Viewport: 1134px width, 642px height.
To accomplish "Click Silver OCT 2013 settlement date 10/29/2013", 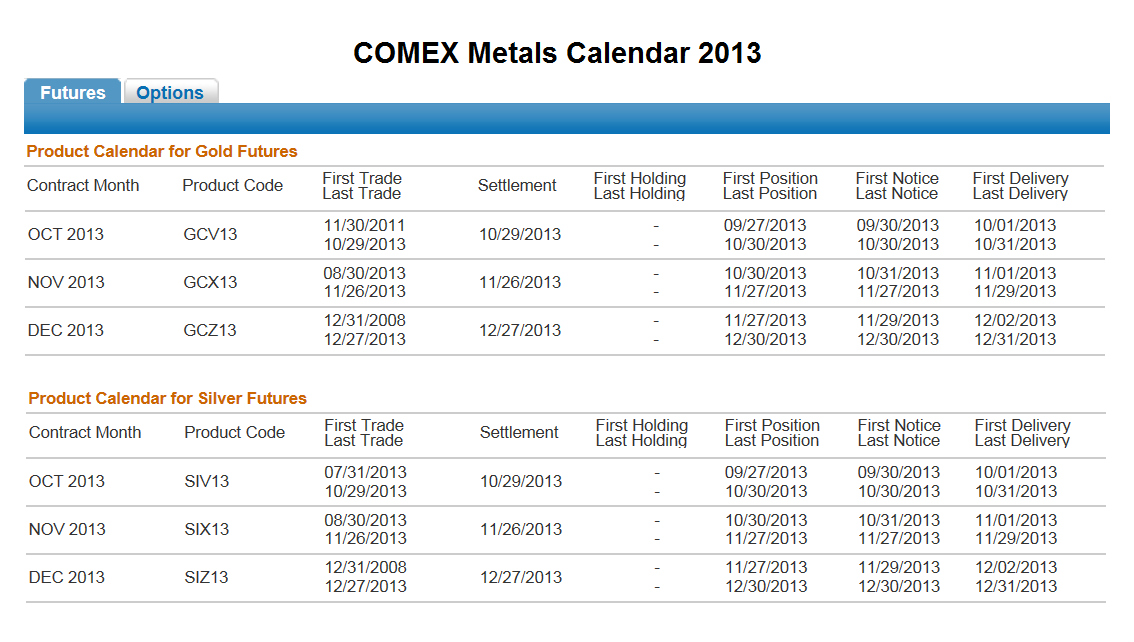I will [521, 481].
